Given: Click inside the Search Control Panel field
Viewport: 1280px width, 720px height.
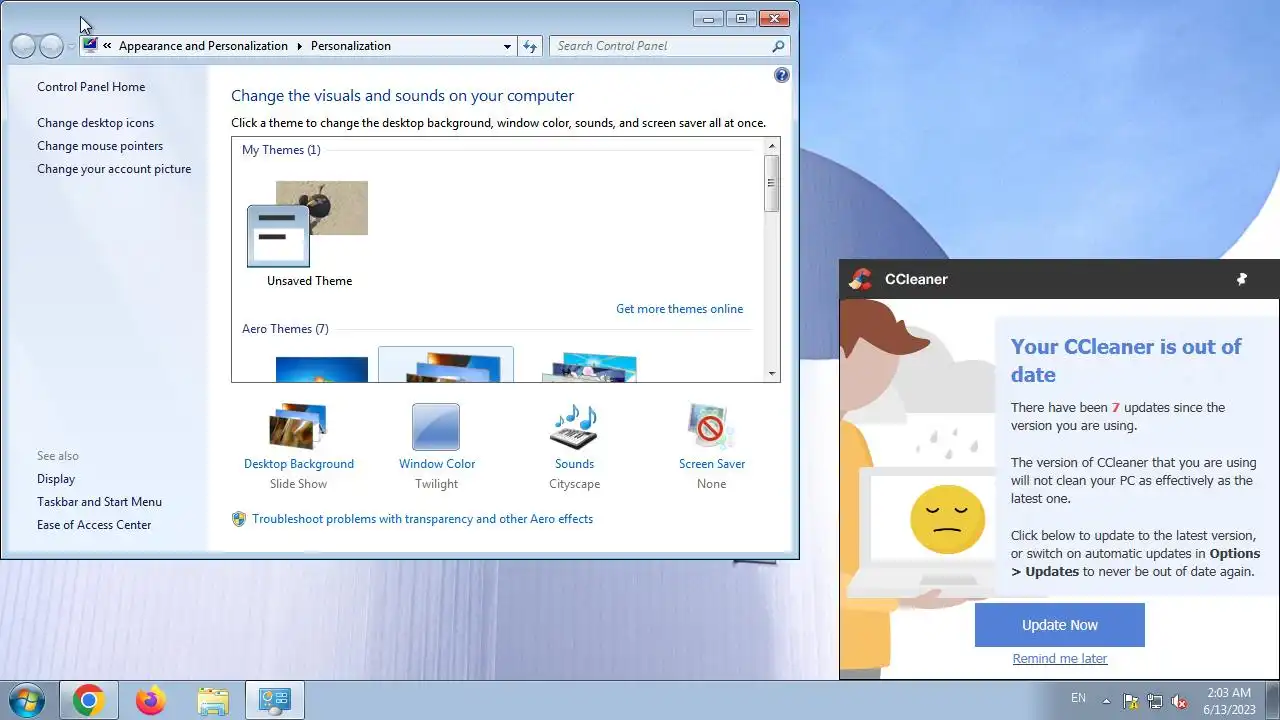Looking at the screenshot, I should point(660,46).
